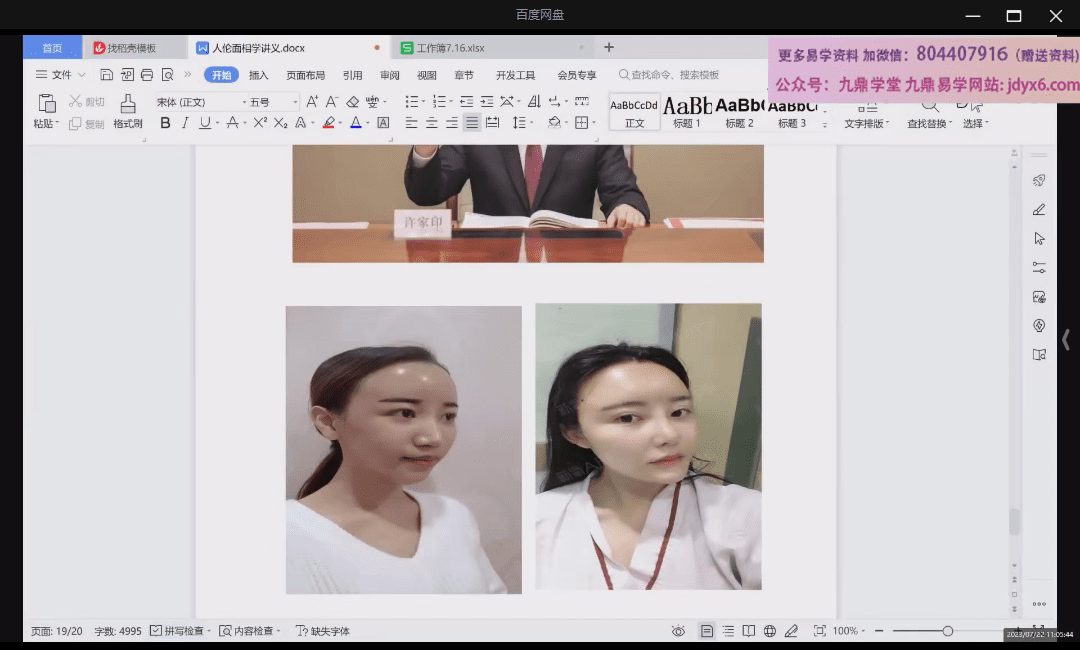Click the Format Painter (格式刷) icon
1080x650 pixels.
click(x=128, y=103)
